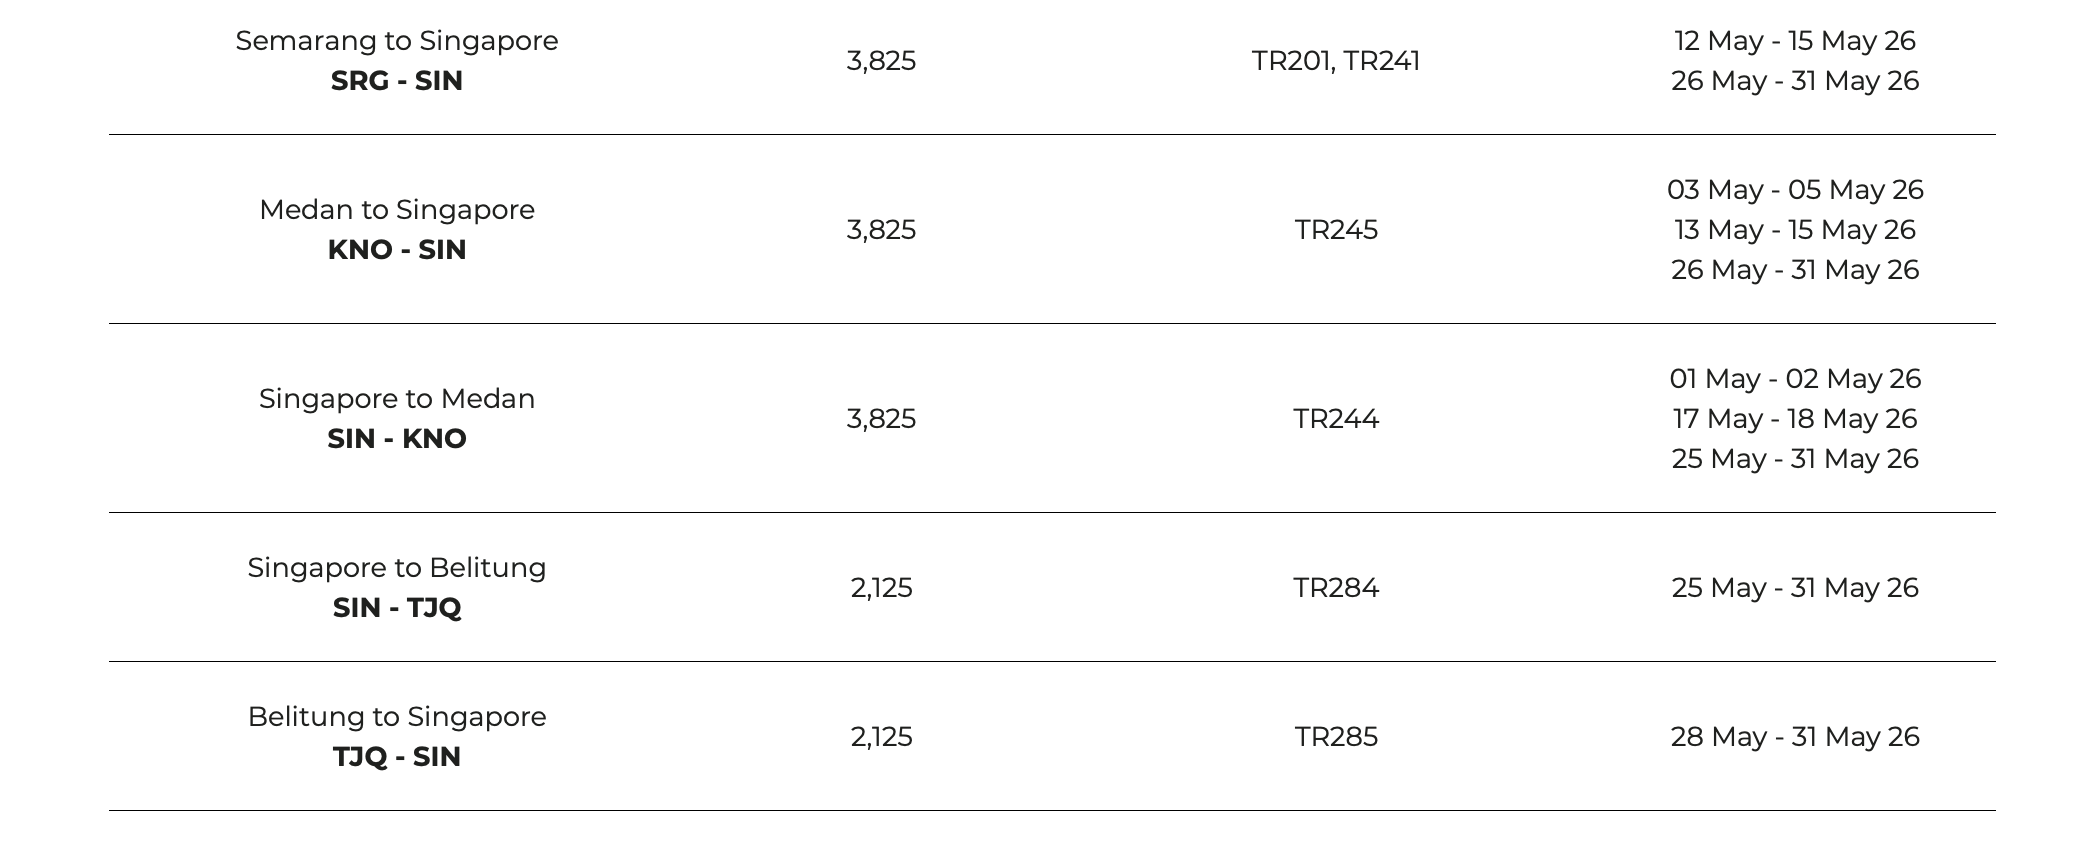2088x852 pixels.
Task: Select the SRG - SIN route code
Action: (397, 81)
